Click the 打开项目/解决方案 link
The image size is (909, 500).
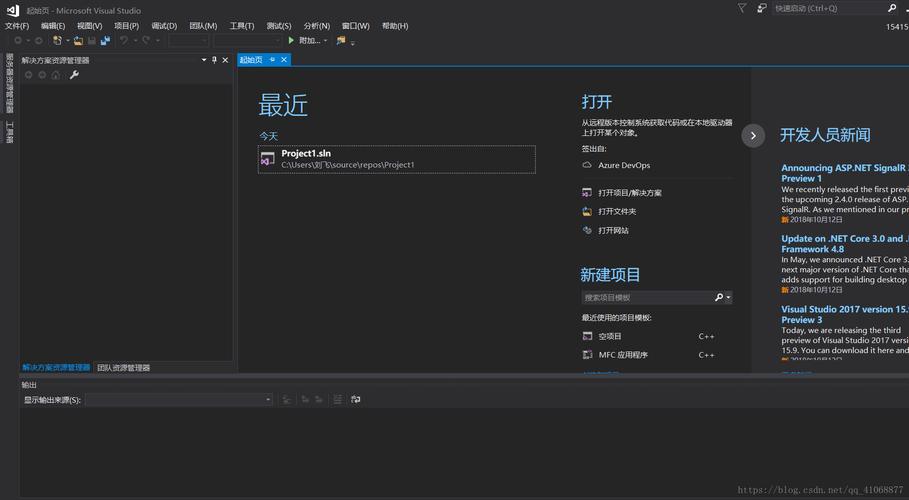click(630, 193)
